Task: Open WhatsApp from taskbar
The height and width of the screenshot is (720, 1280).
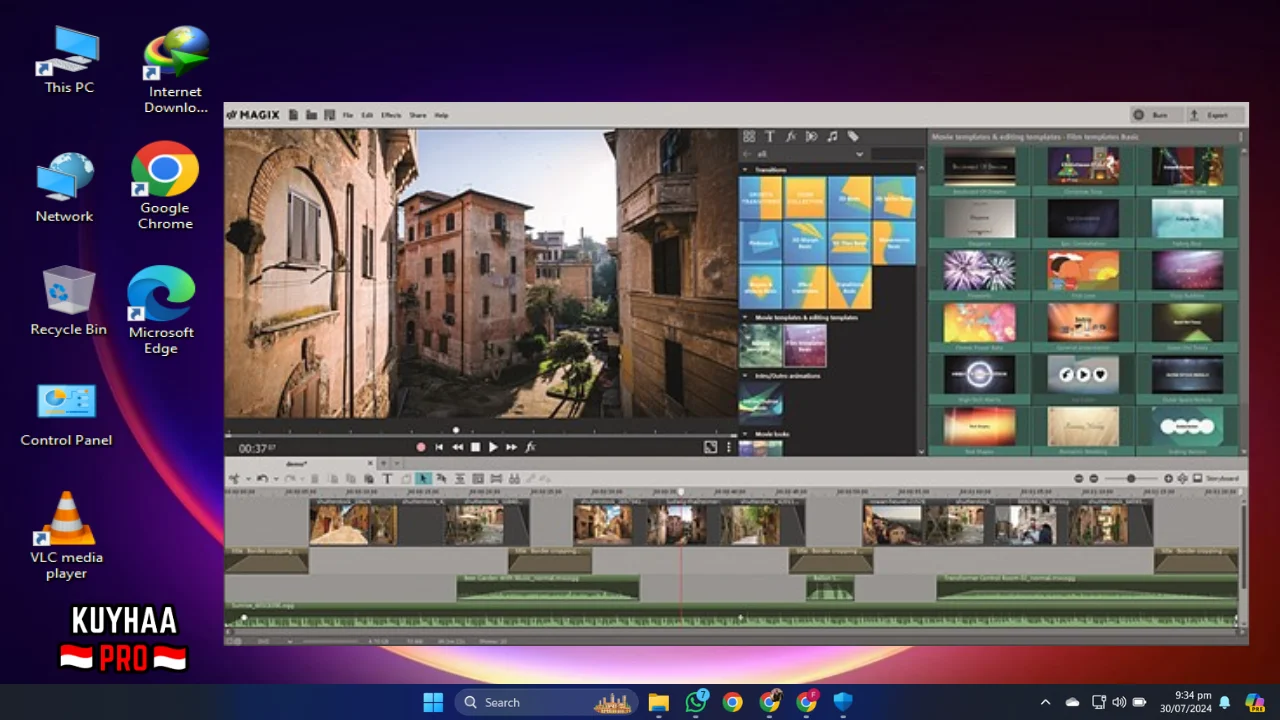Action: pyautogui.click(x=696, y=702)
